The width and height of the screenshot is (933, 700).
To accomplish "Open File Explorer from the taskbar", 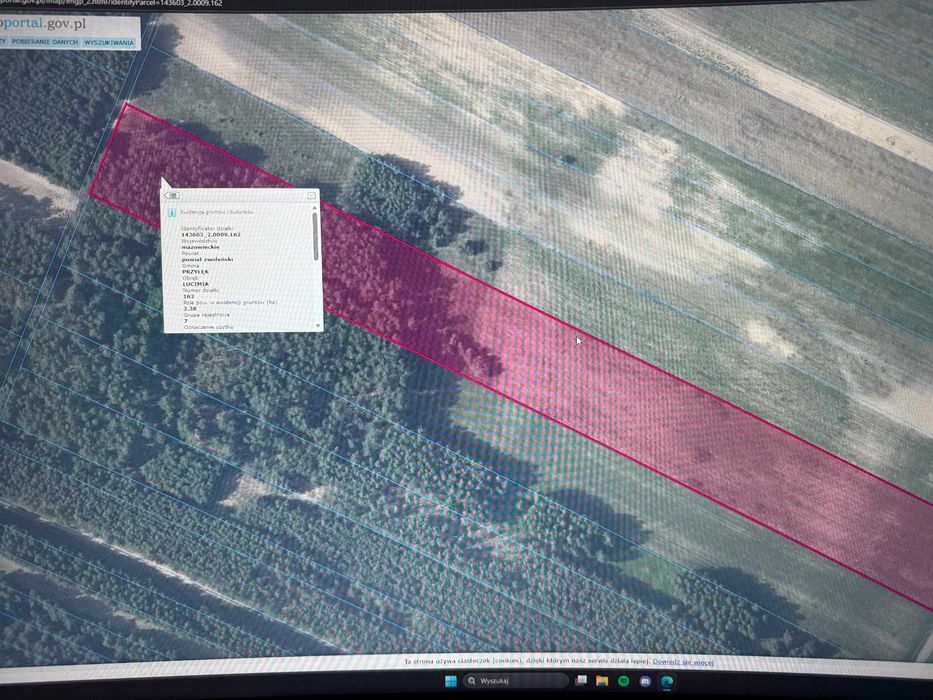I will point(602,680).
